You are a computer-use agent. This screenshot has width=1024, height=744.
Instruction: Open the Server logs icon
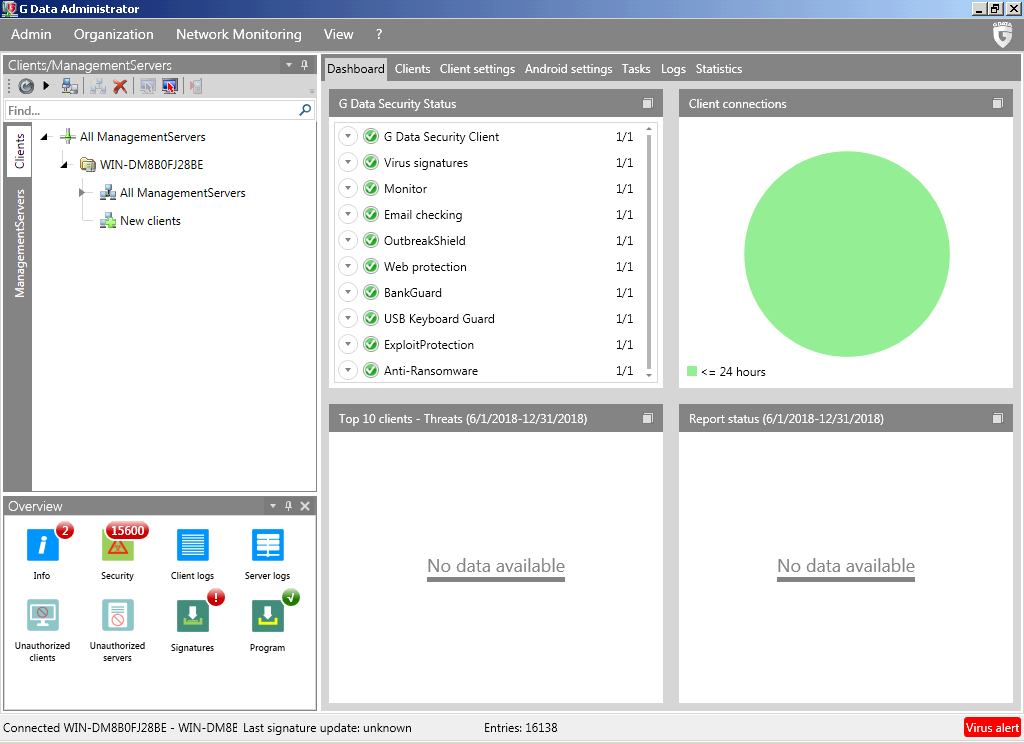267,546
